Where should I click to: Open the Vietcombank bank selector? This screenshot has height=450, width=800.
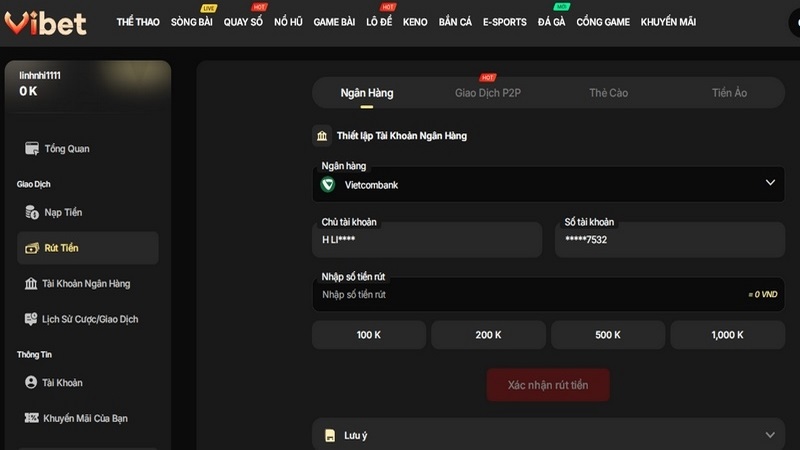coord(548,185)
